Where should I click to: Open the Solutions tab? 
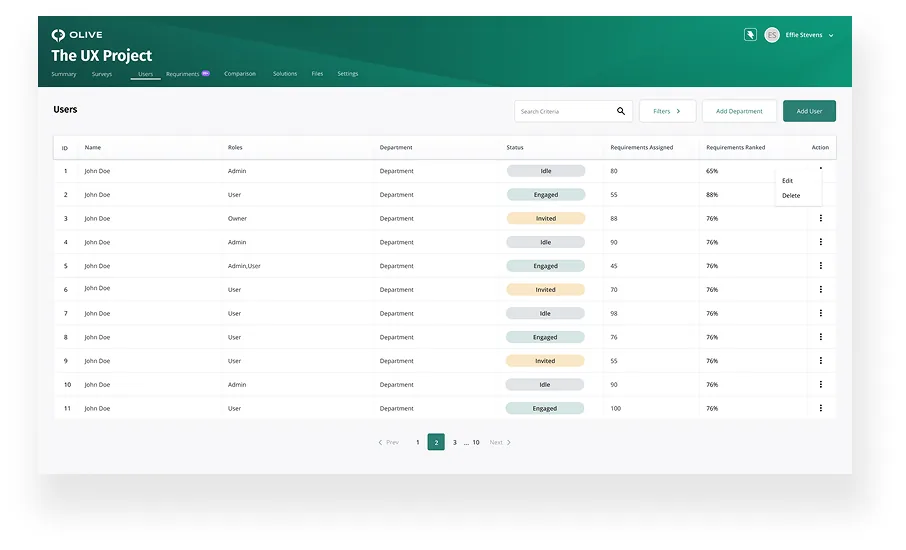[285, 74]
